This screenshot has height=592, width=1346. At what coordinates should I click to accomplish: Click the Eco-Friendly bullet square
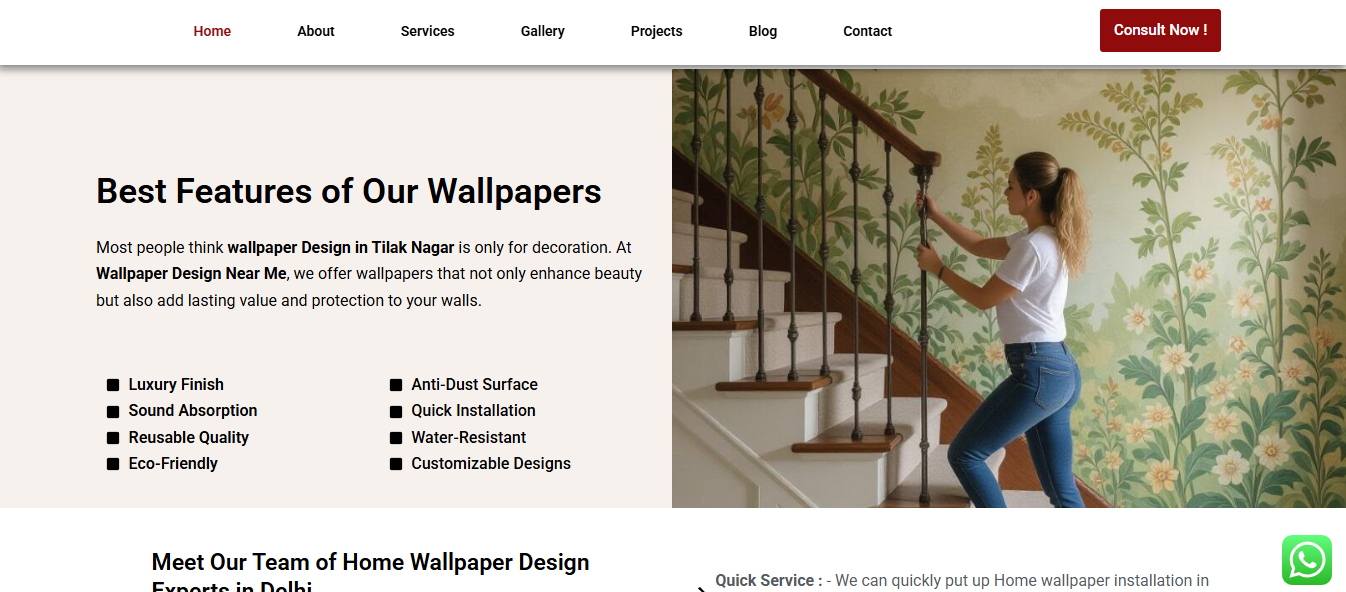point(113,464)
